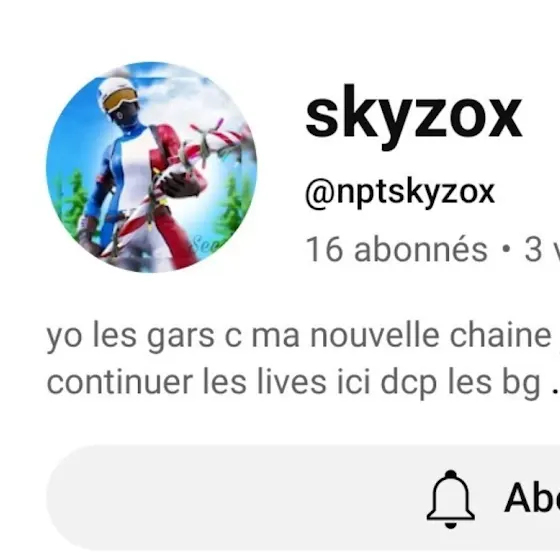
Task: Click the notification bell icon
Action: click(451, 499)
